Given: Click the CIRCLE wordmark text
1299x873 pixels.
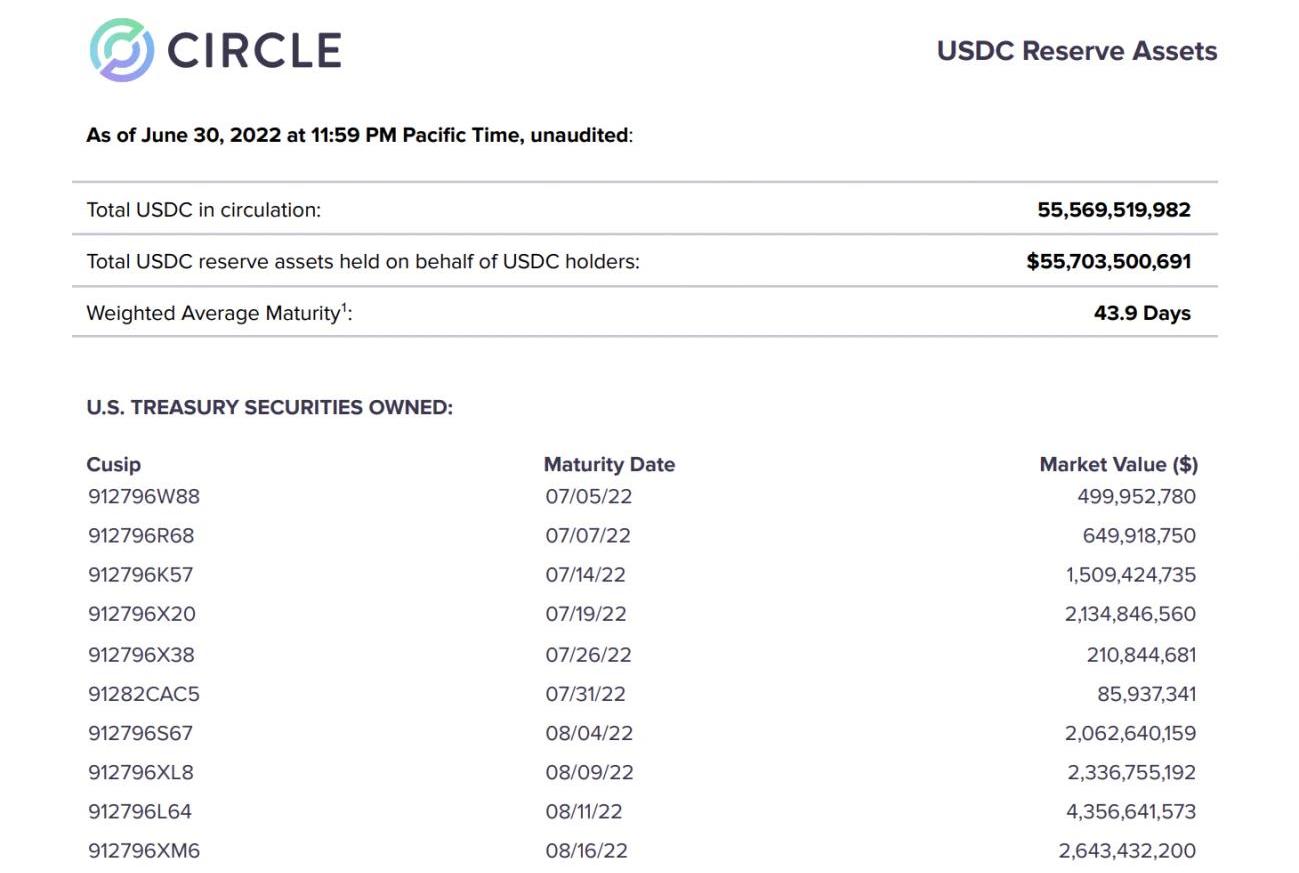Looking at the screenshot, I should pos(254,50).
